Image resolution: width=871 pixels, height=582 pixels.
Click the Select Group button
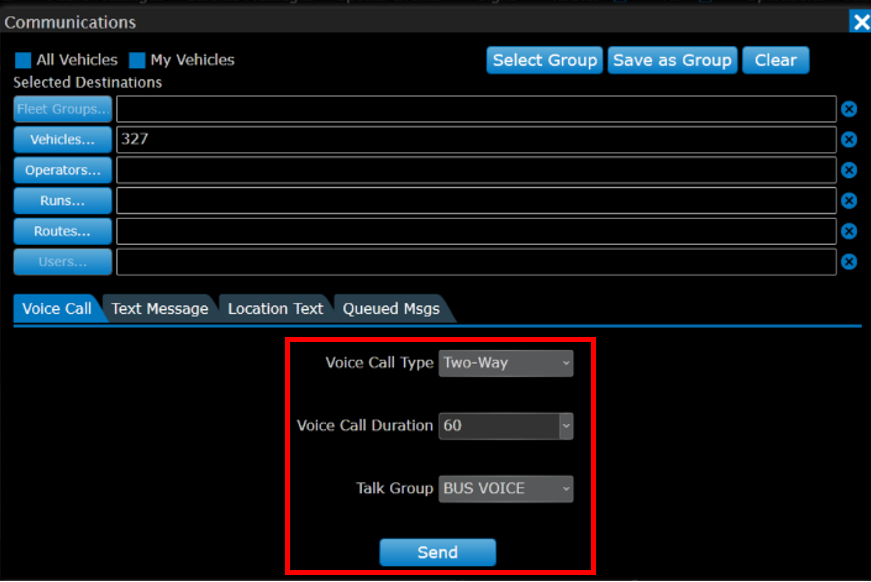[545, 60]
